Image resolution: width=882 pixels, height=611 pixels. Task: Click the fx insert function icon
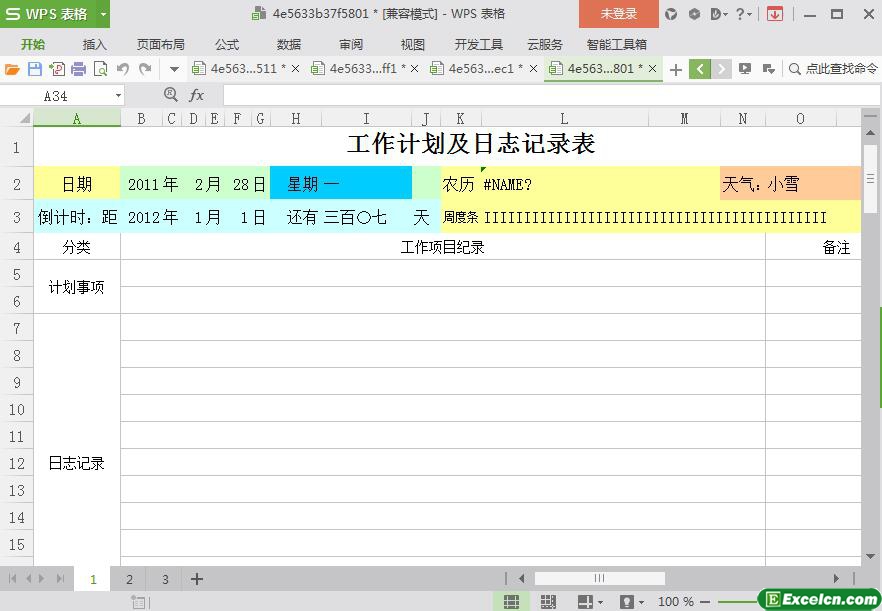(197, 95)
